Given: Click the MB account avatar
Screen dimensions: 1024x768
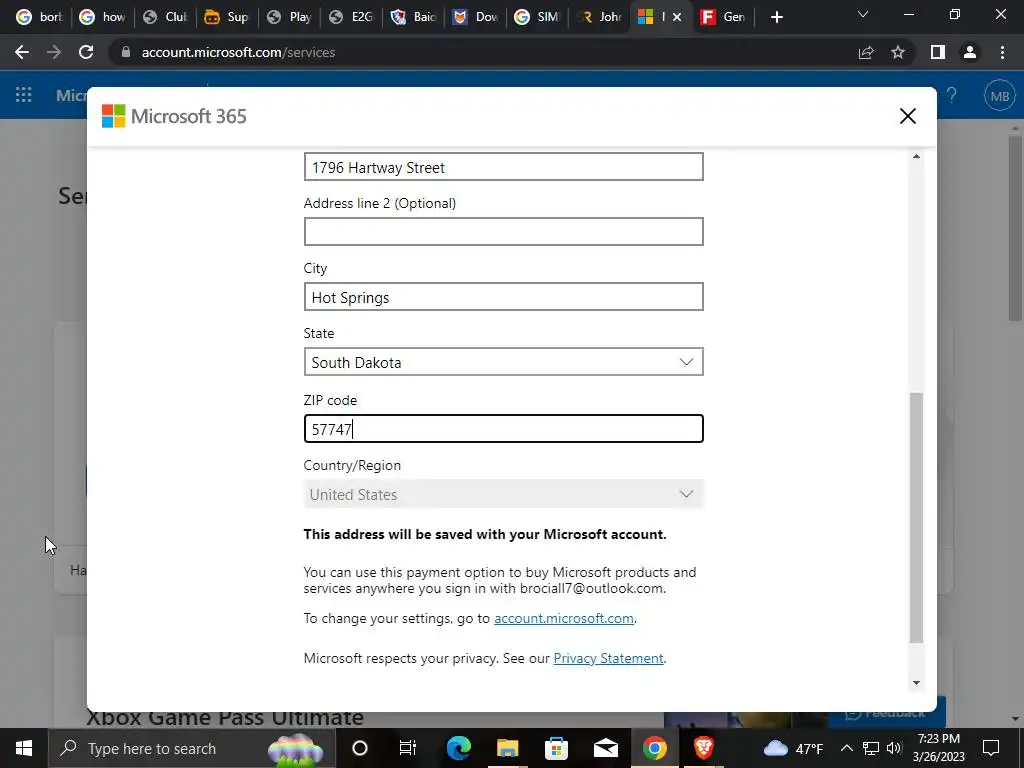Looking at the screenshot, I should pyautogui.click(x=1000, y=96).
